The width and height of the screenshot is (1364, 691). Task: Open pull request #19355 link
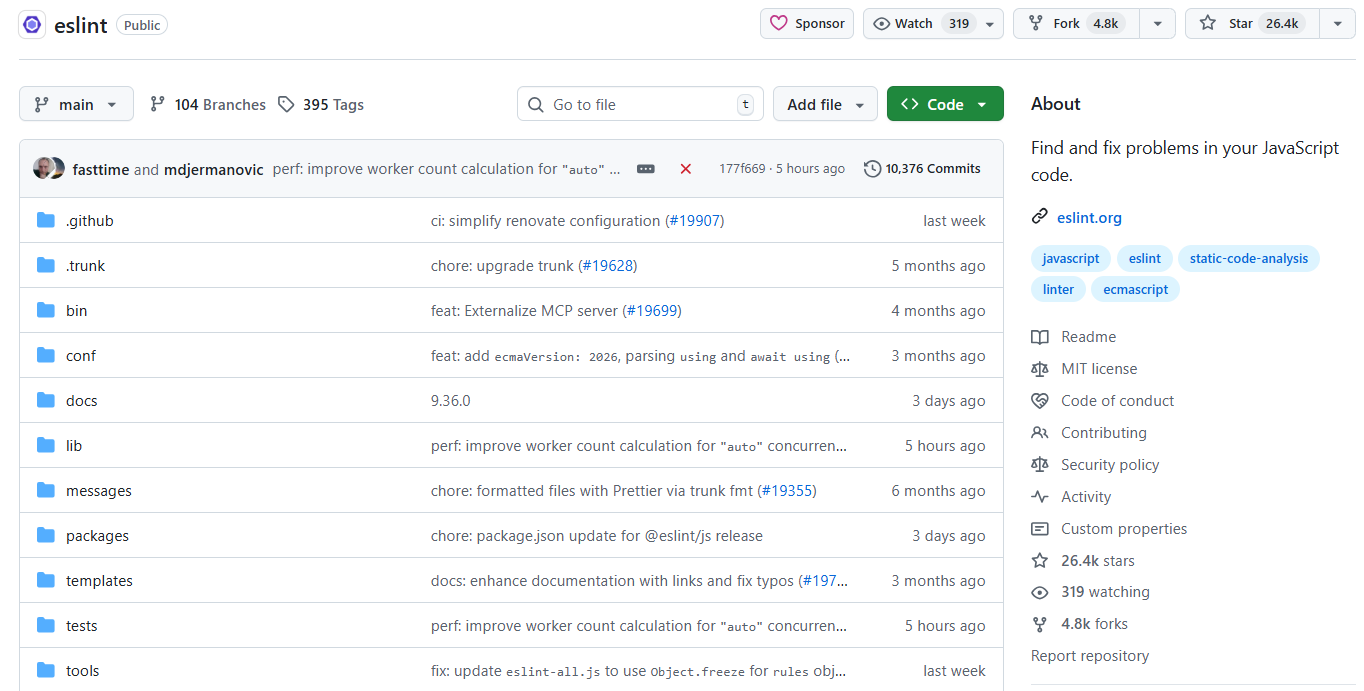pos(787,491)
